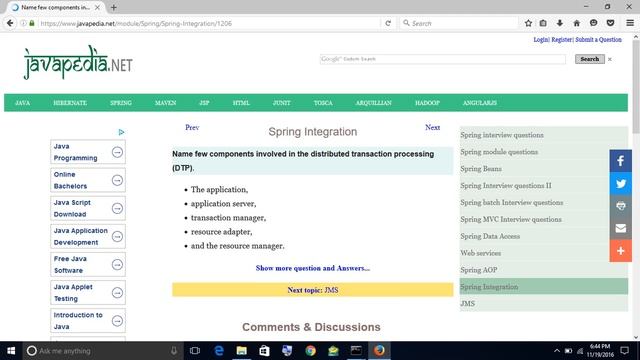Clear the site search with X
This screenshot has width=640, height=360.
click(610, 59)
